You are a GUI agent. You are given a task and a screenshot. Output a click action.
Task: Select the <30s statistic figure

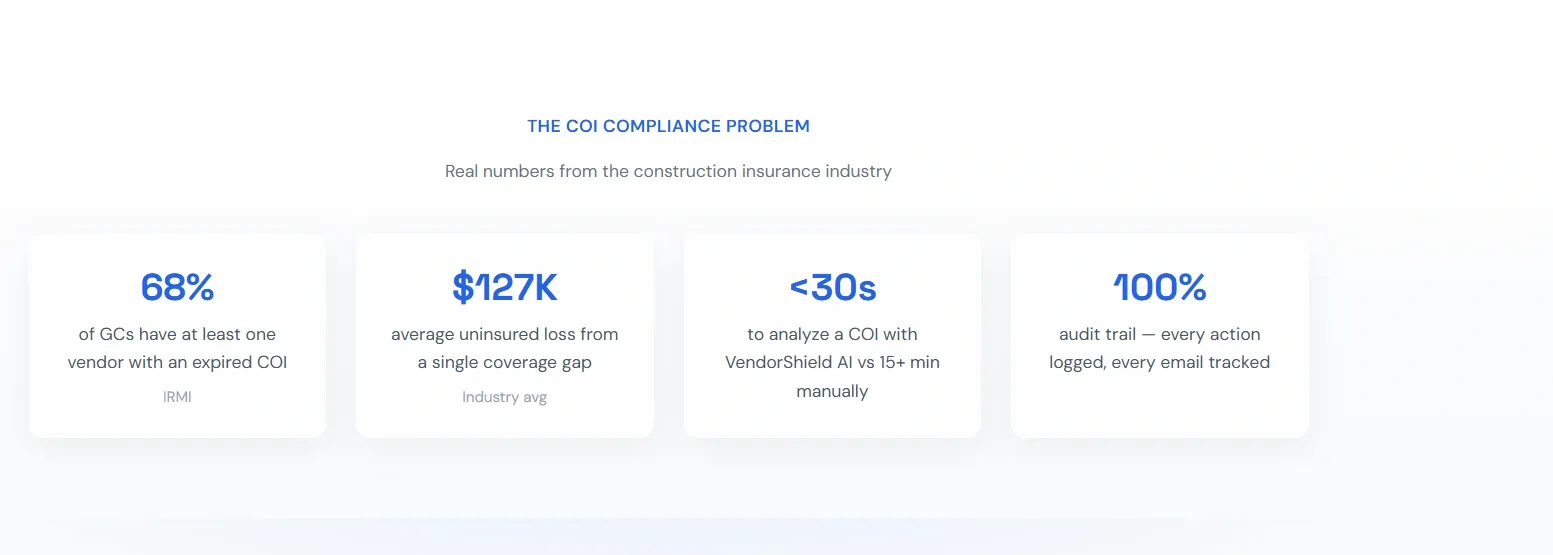pos(832,287)
